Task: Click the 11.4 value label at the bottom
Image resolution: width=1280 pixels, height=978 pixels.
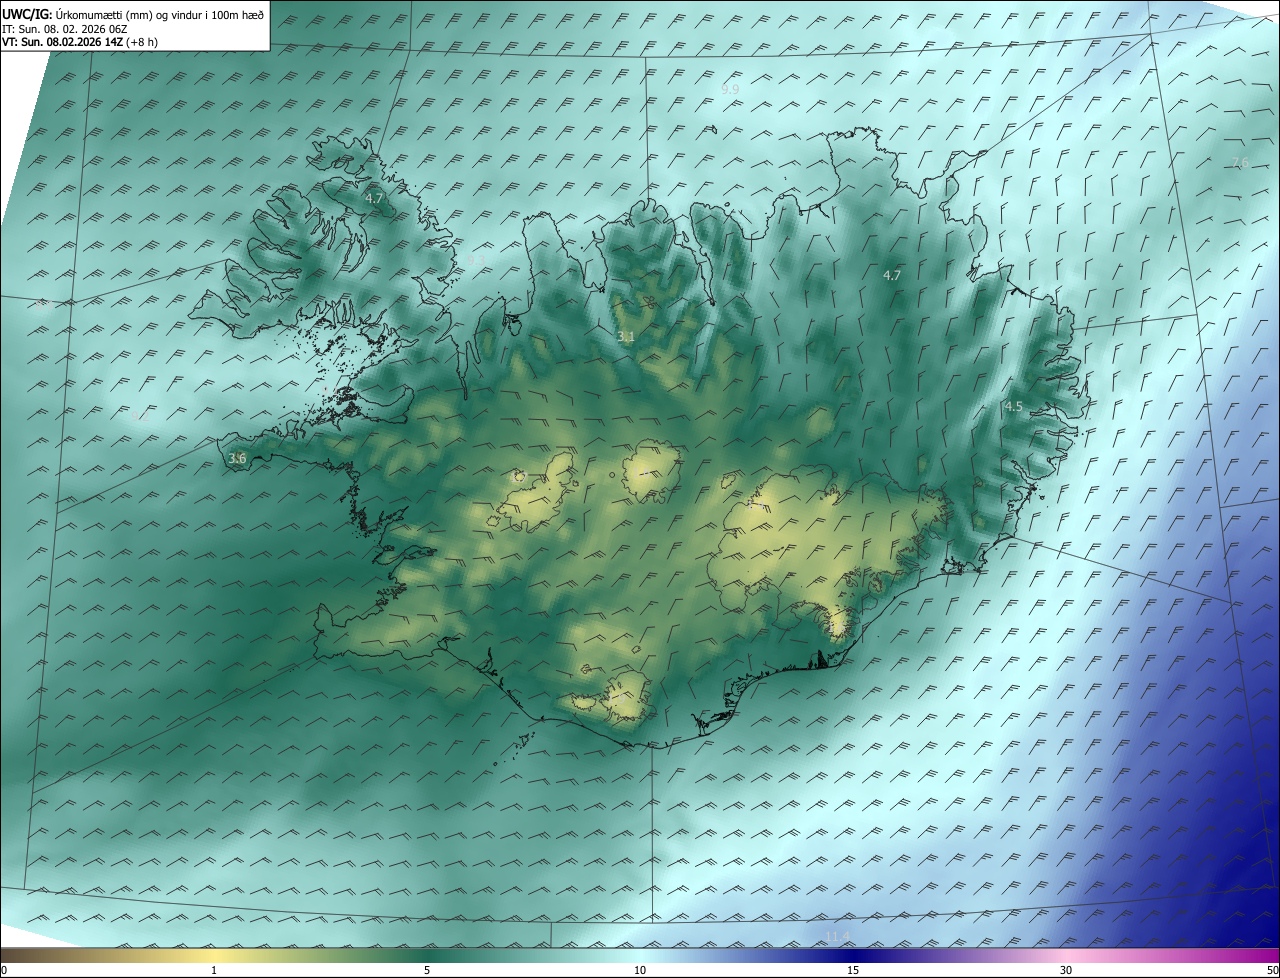Action: 837,936
